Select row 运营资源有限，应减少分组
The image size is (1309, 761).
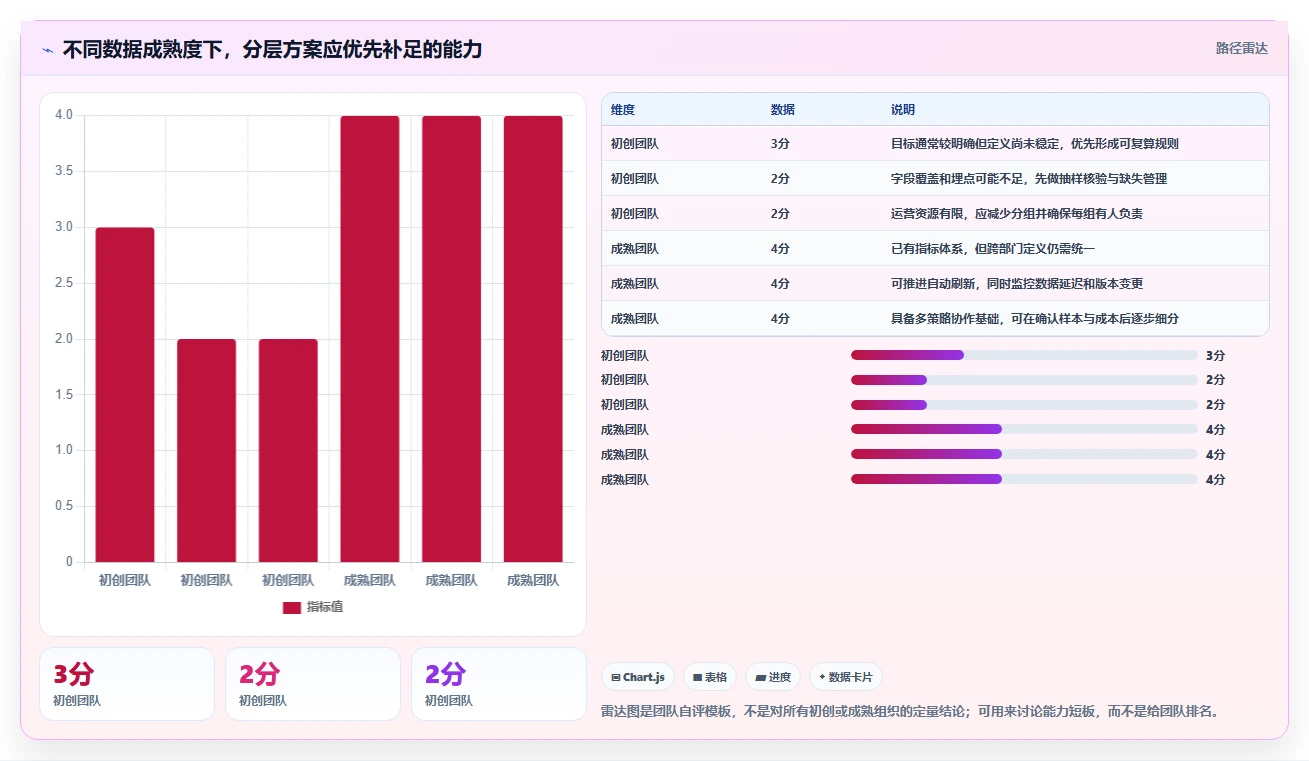tap(935, 213)
